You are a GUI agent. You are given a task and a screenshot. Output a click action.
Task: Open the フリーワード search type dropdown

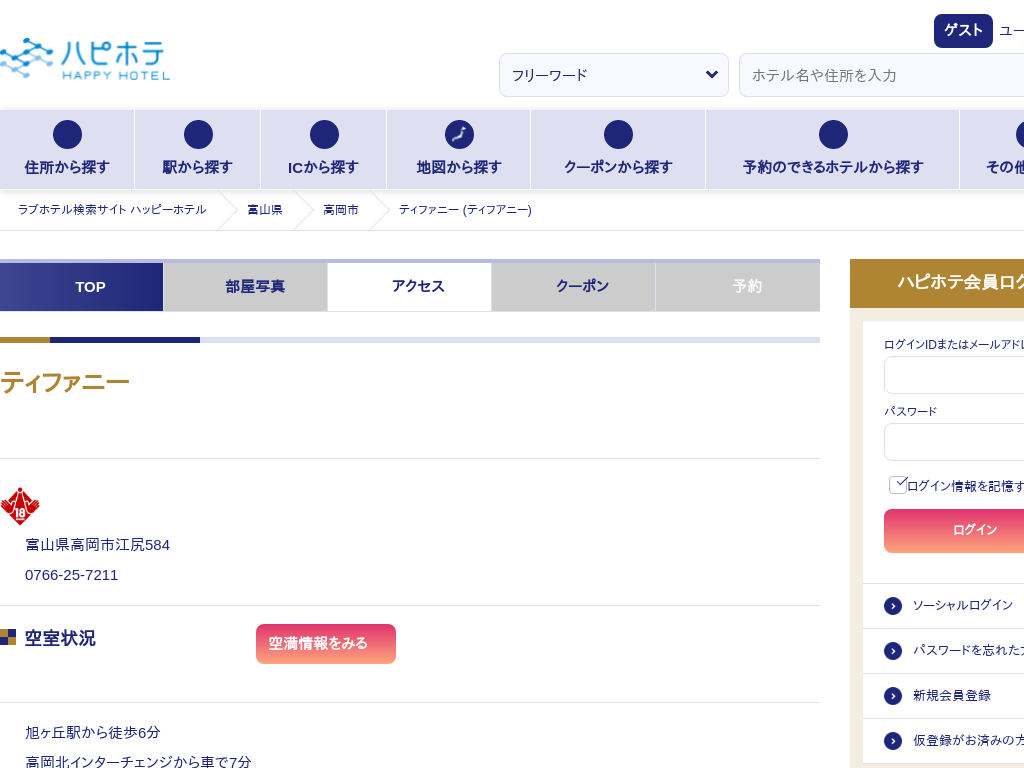click(x=614, y=75)
